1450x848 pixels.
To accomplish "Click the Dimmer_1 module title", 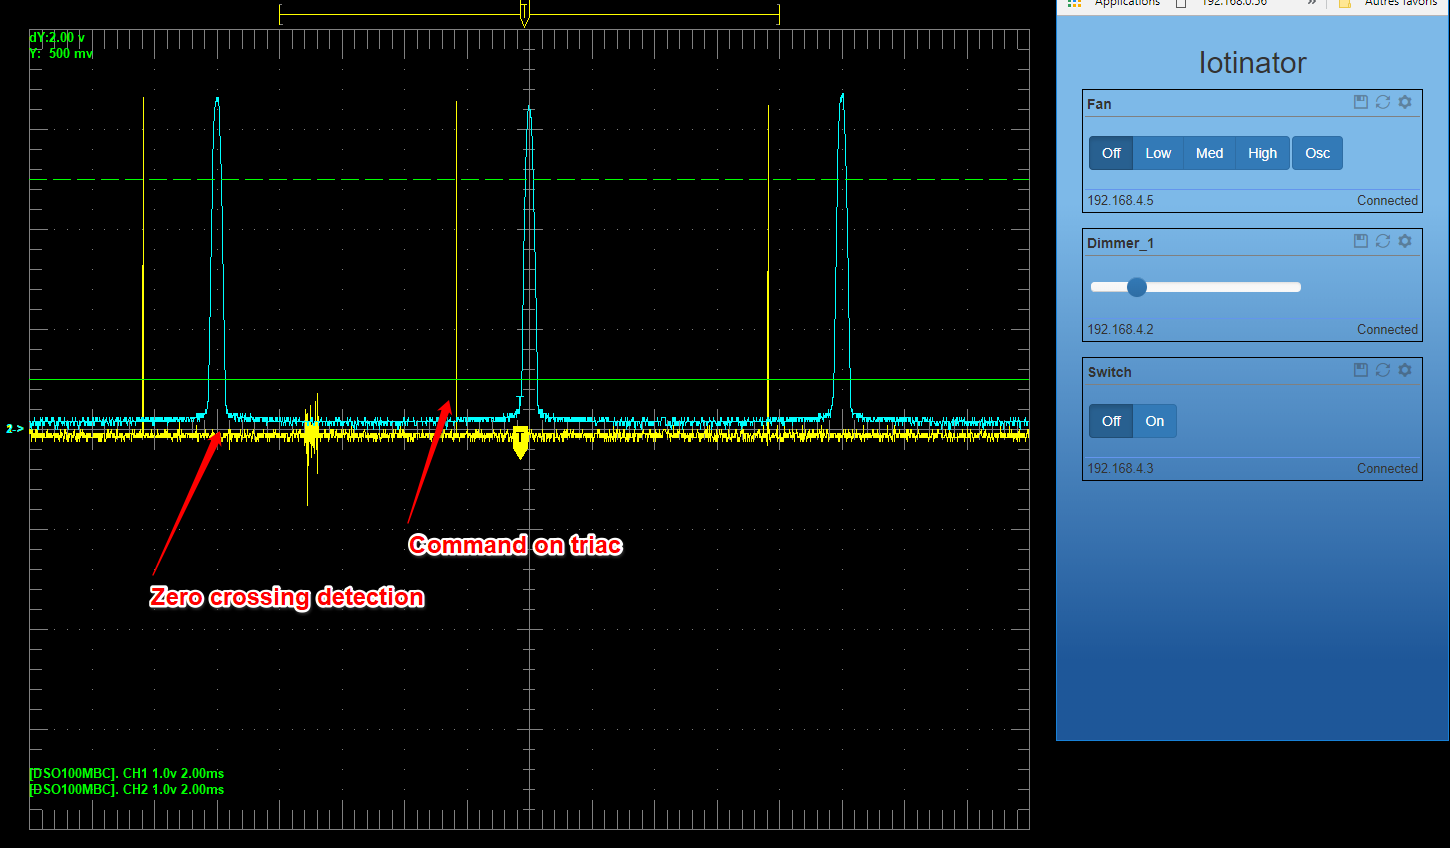I will pyautogui.click(x=1120, y=243).
